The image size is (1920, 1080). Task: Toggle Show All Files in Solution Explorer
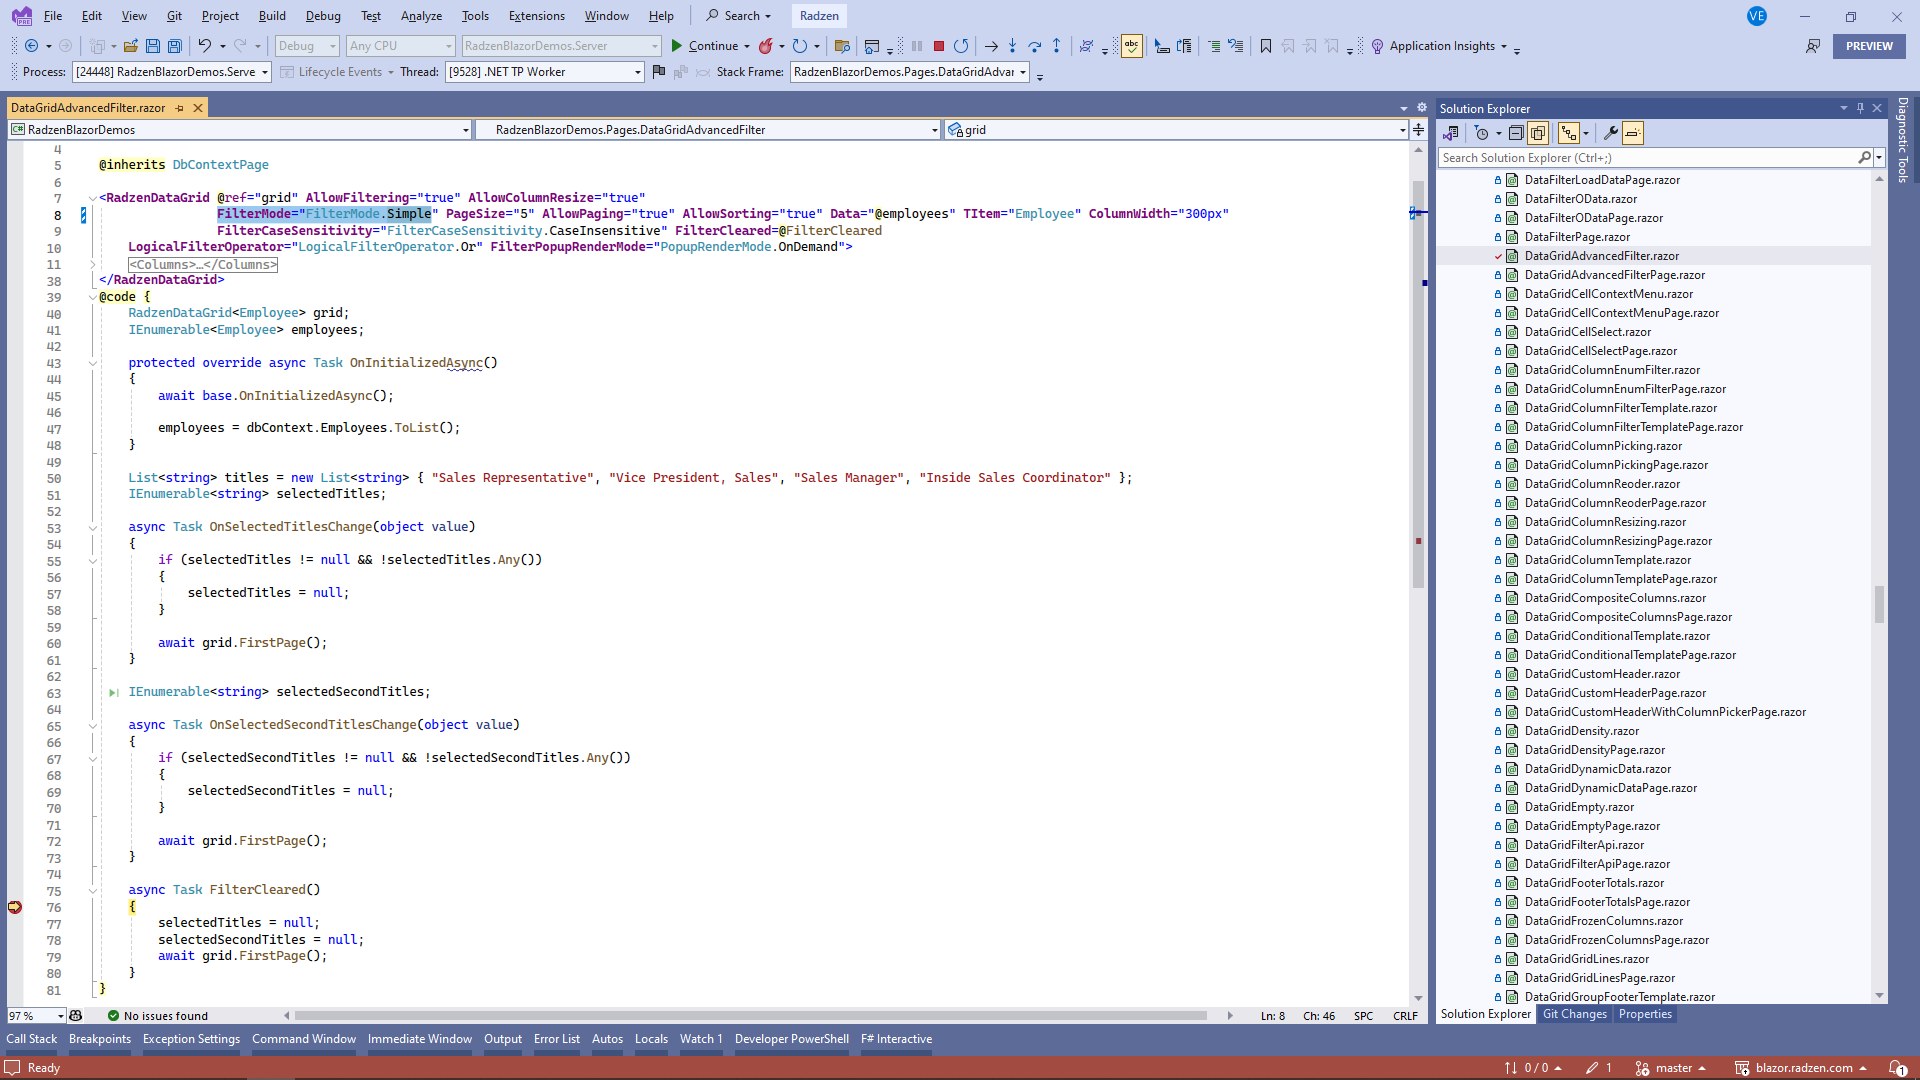(x=1538, y=133)
